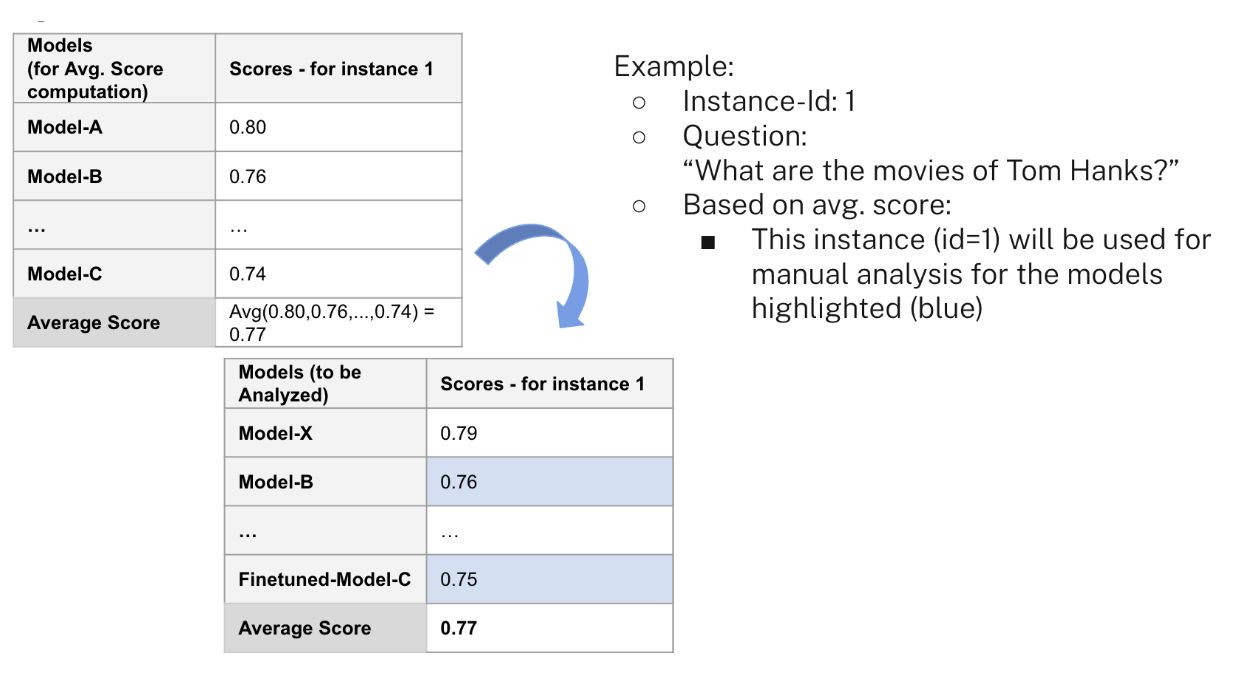Image resolution: width=1258 pixels, height=678 pixels.
Task: Select the 0.79 score cell
Action: (550, 433)
